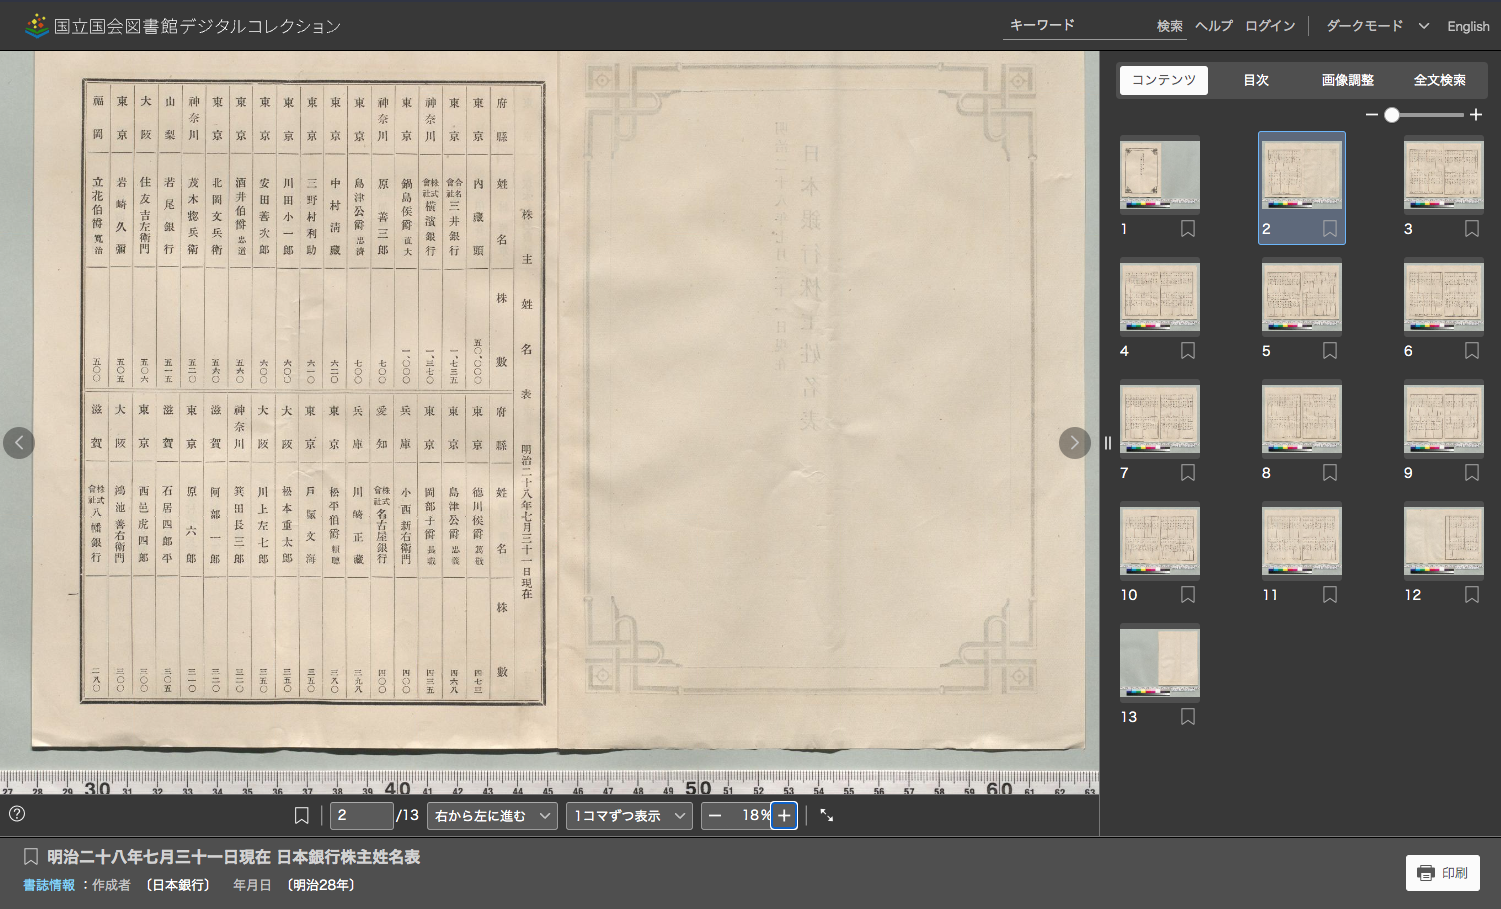This screenshot has width=1501, height=909.
Task: Toggle bookmark for thumbnail 5
Action: pyautogui.click(x=1330, y=351)
